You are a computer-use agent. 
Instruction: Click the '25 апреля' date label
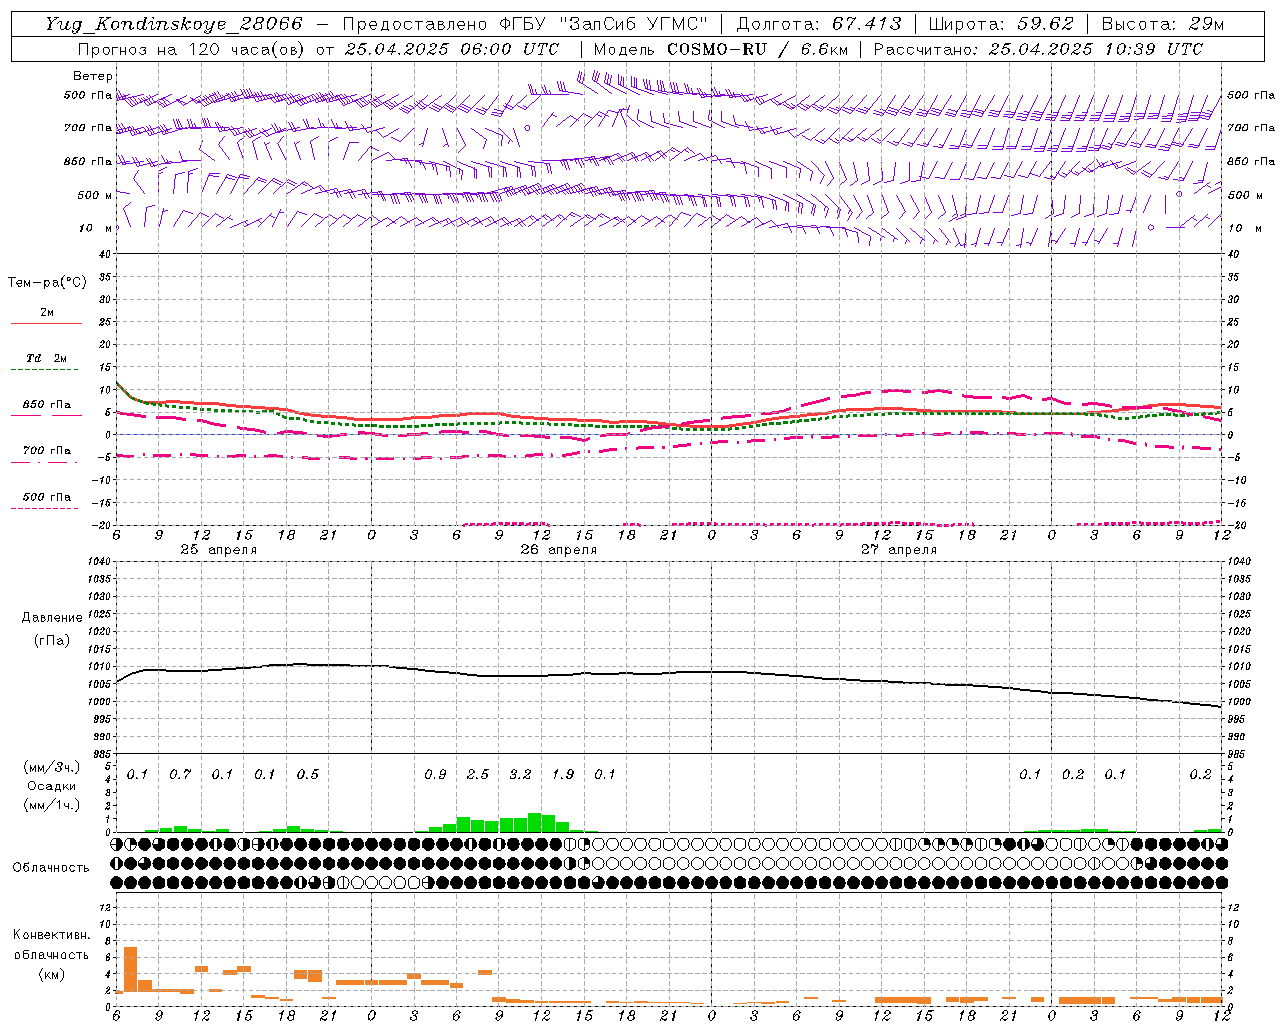click(218, 550)
